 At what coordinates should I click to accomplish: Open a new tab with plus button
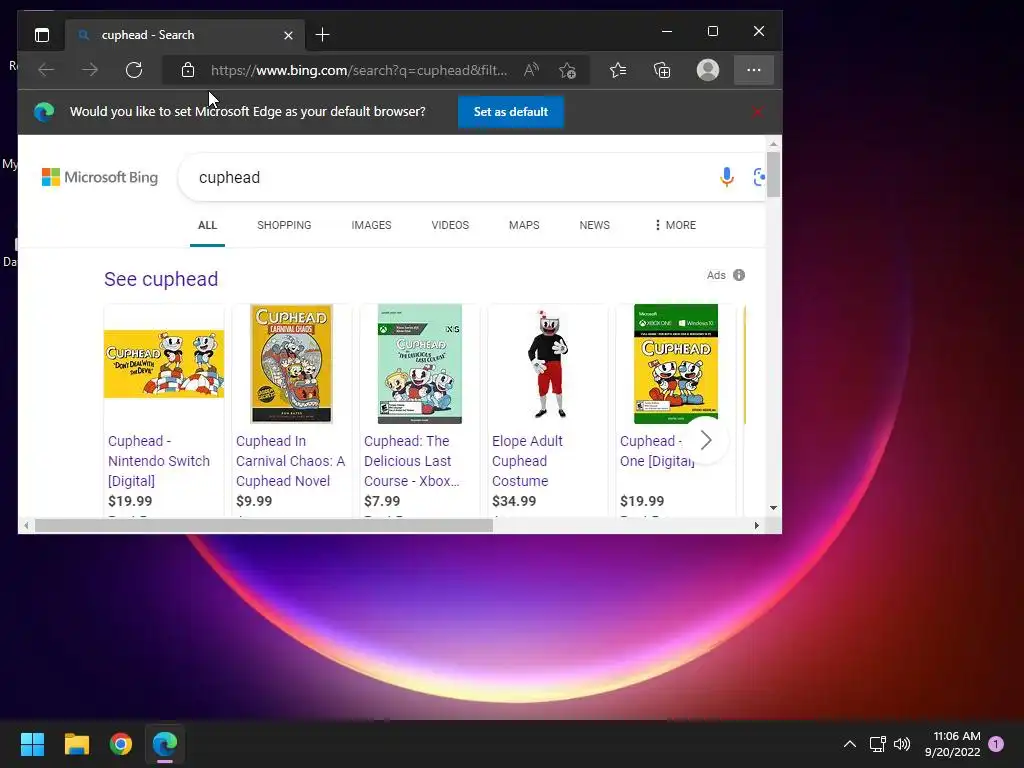click(323, 35)
